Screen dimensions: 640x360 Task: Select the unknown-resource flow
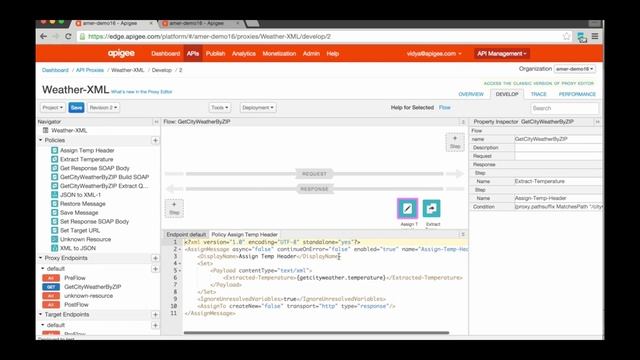89,296
